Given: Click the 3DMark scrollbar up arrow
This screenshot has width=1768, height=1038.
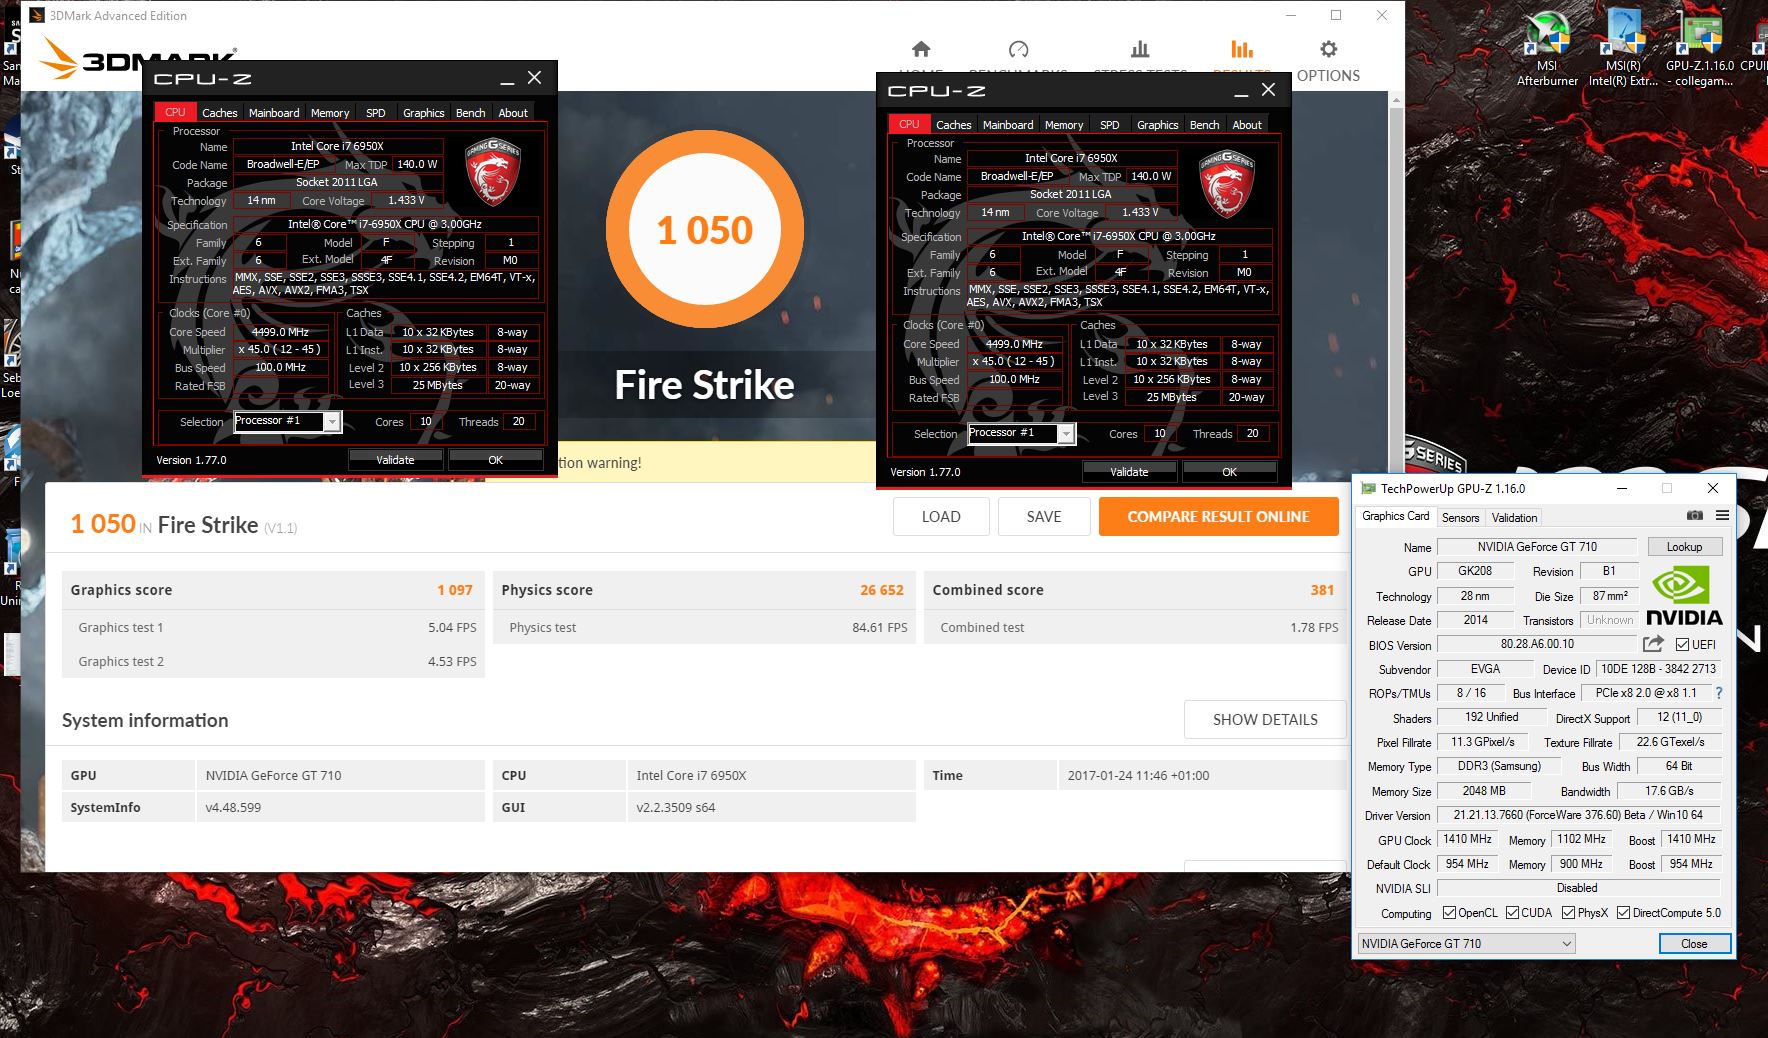Looking at the screenshot, I should [1397, 100].
